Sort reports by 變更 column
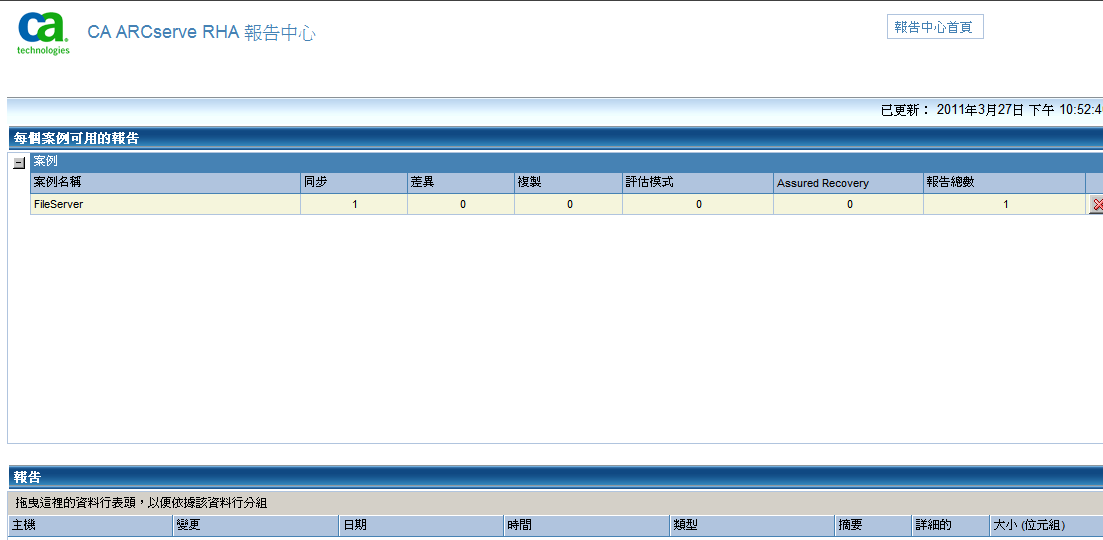1103x540 pixels. point(256,525)
